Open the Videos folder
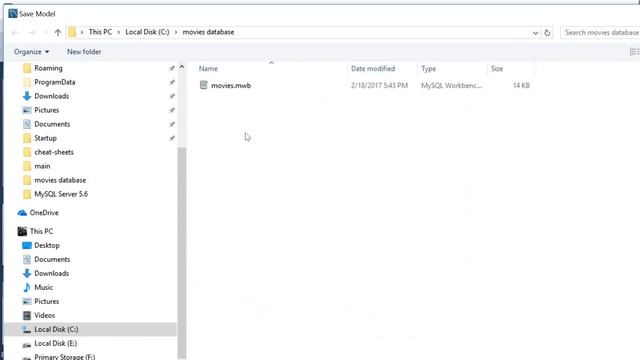This screenshot has height=360, width=640. click(x=44, y=315)
